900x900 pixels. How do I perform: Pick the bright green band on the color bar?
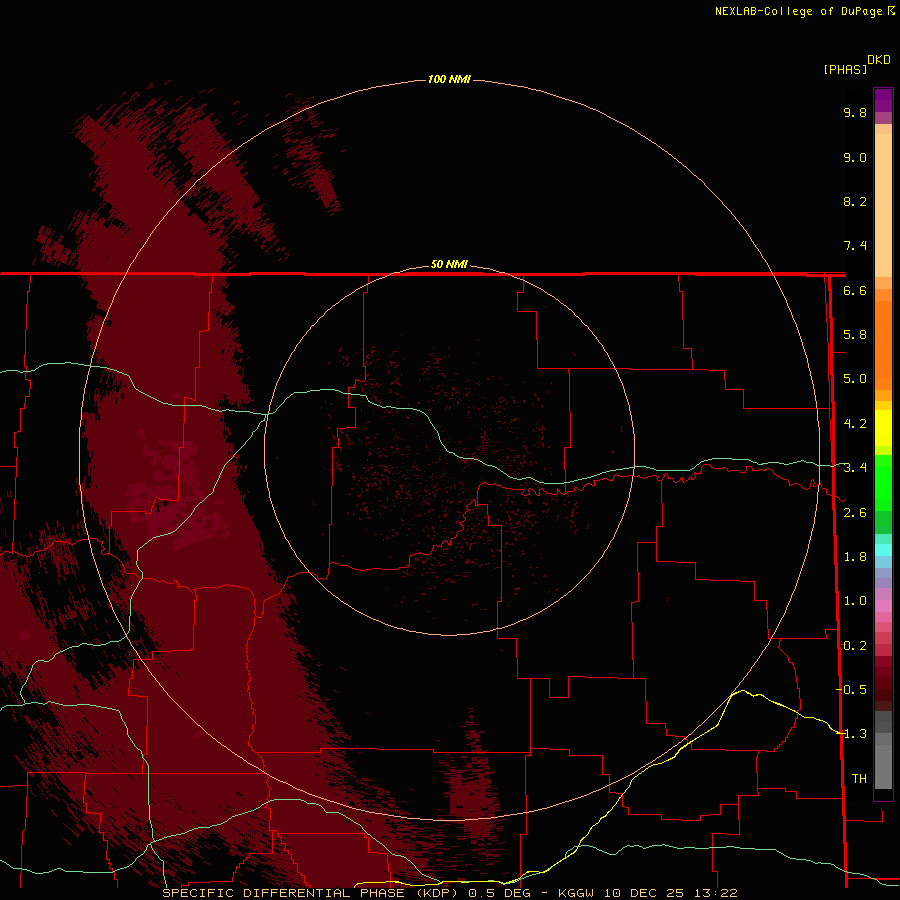point(883,482)
